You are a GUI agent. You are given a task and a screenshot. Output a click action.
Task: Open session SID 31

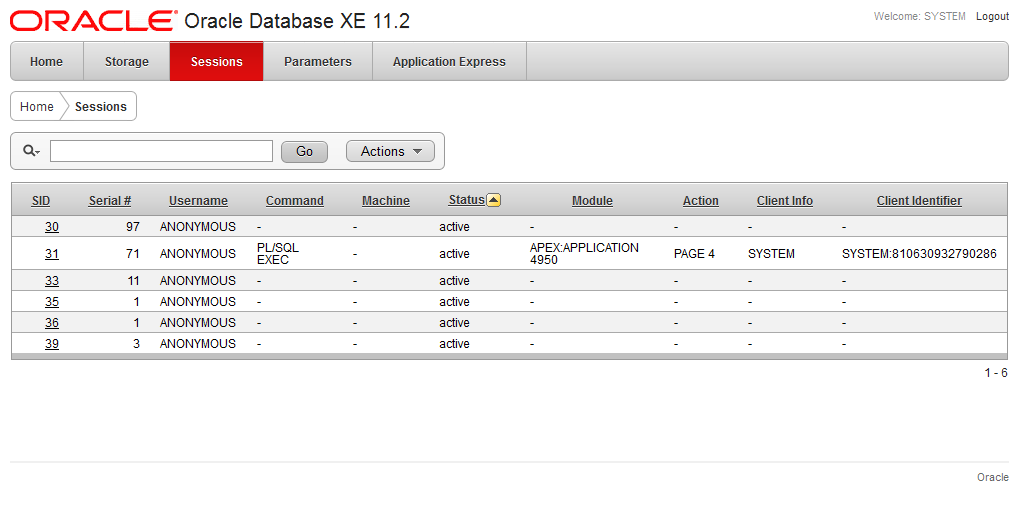coord(52,253)
